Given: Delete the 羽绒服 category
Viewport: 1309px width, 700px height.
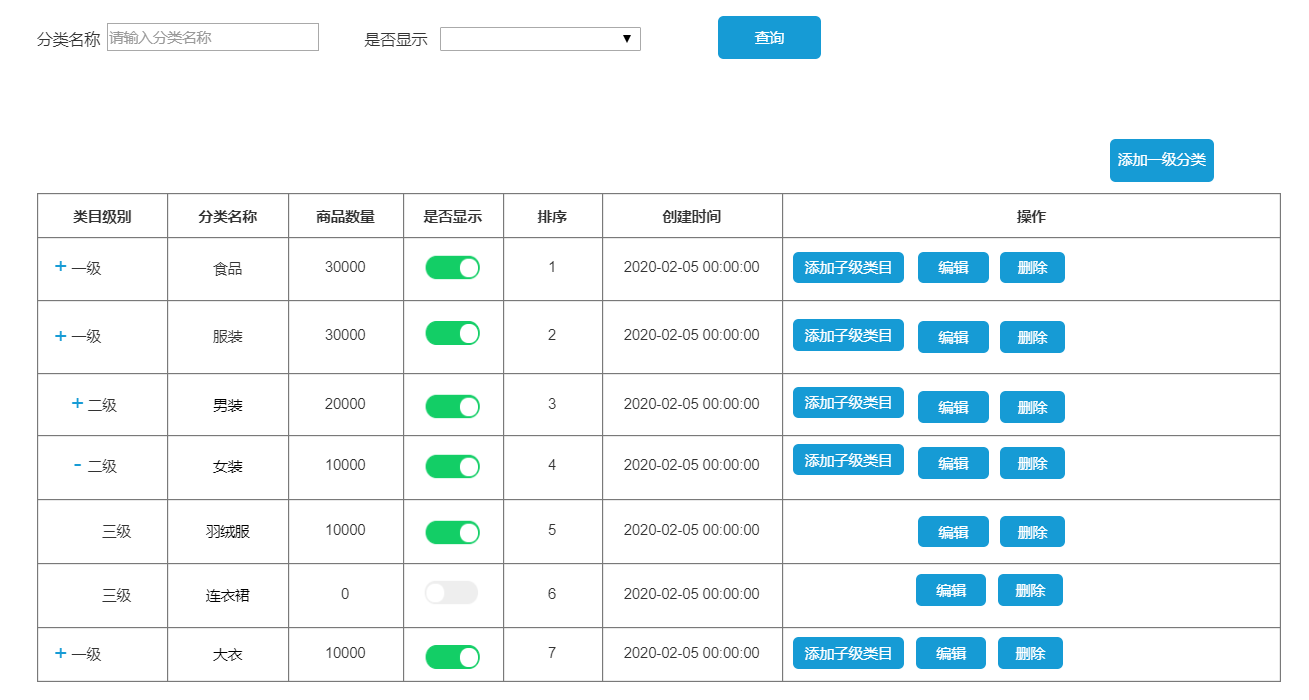Looking at the screenshot, I should [x=1032, y=532].
